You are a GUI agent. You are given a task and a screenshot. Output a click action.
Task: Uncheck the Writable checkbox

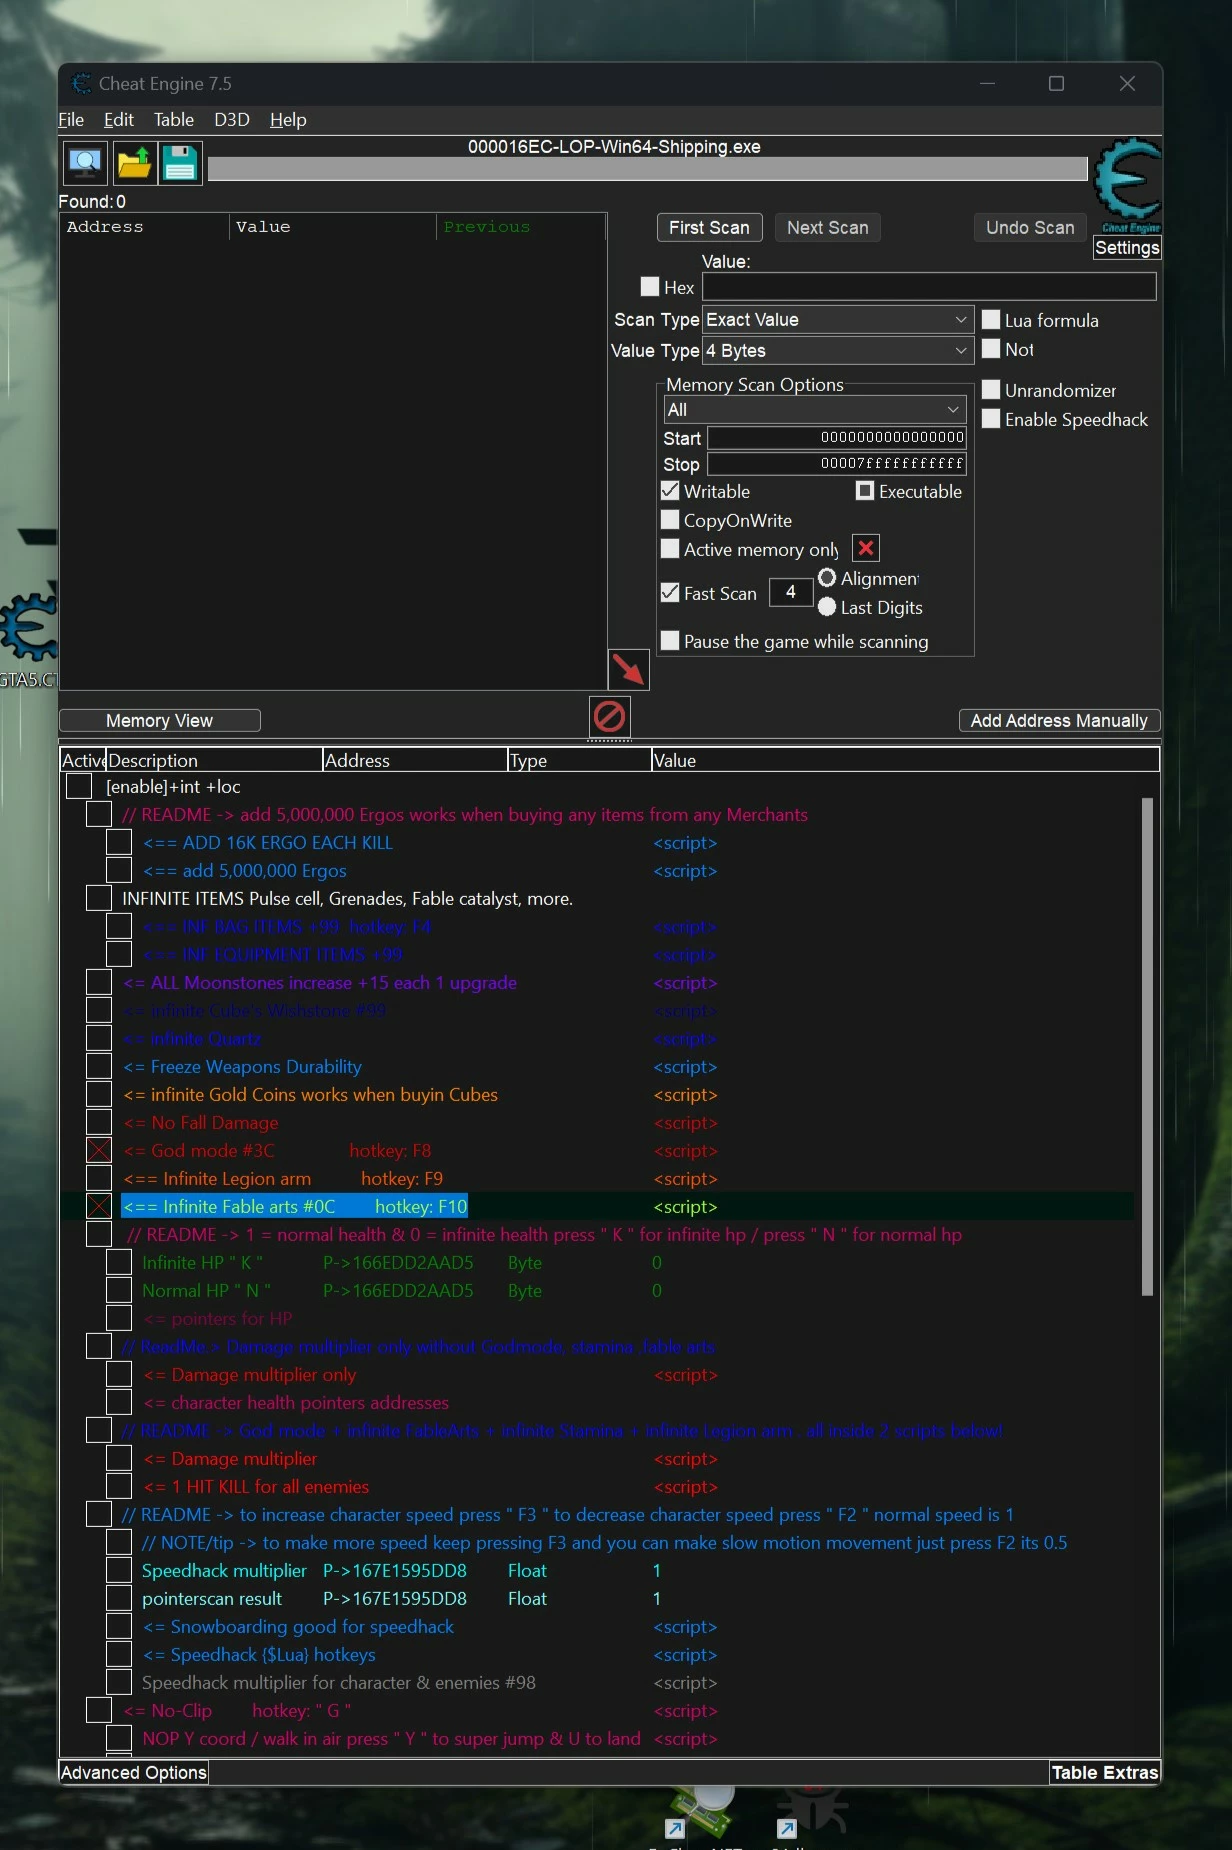coord(670,491)
